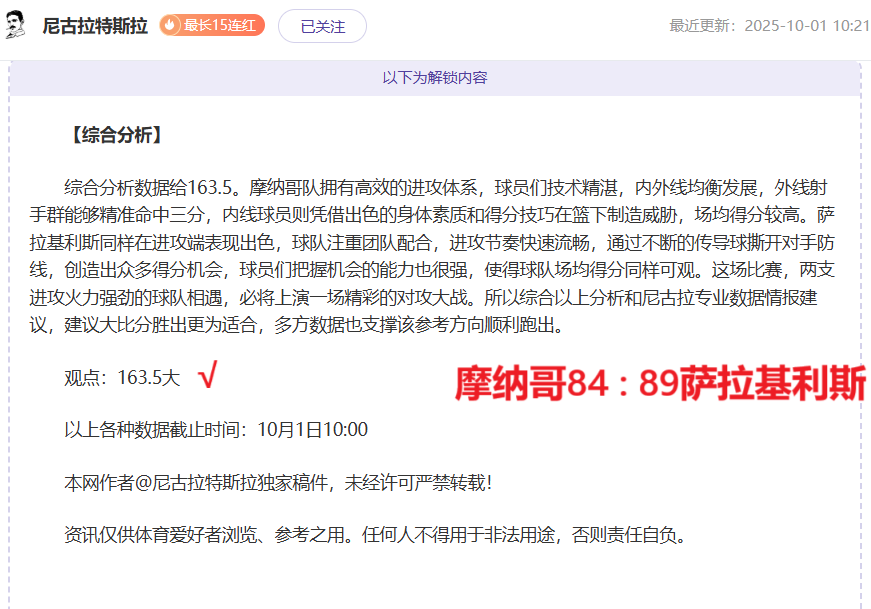Click the 2025-10-01 10:21 timestamp
The image size is (871, 609).
807,26
